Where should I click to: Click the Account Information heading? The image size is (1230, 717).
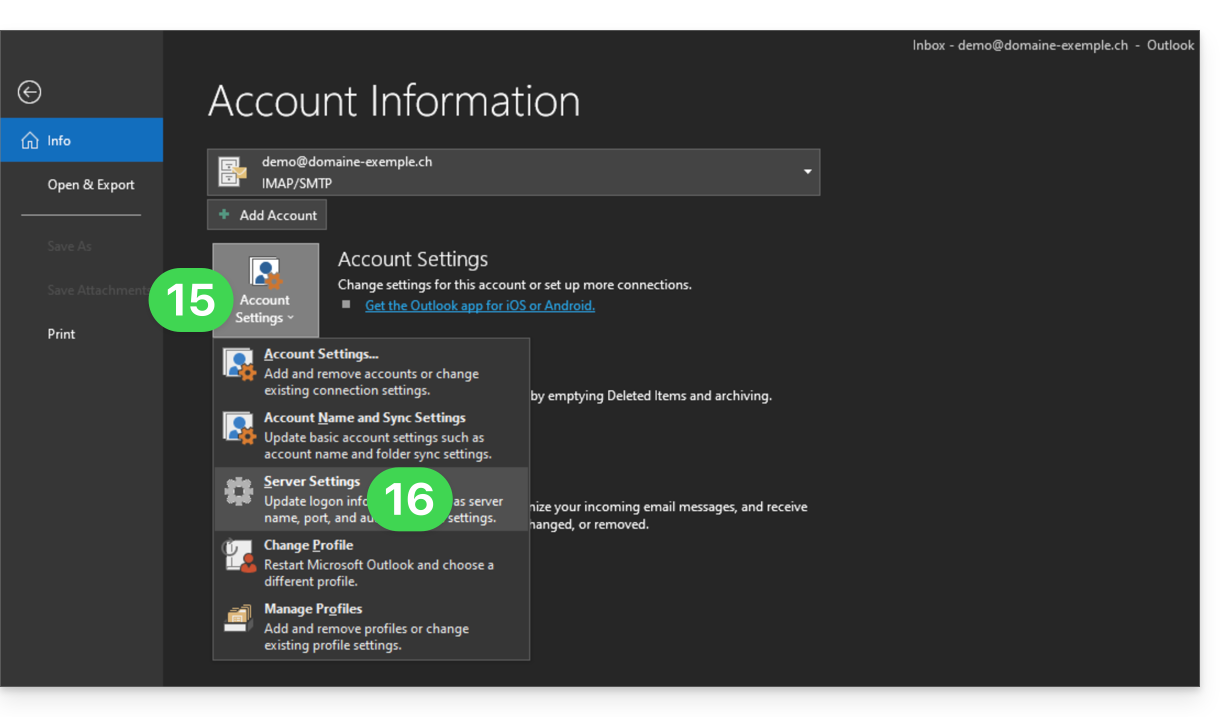coord(394,101)
